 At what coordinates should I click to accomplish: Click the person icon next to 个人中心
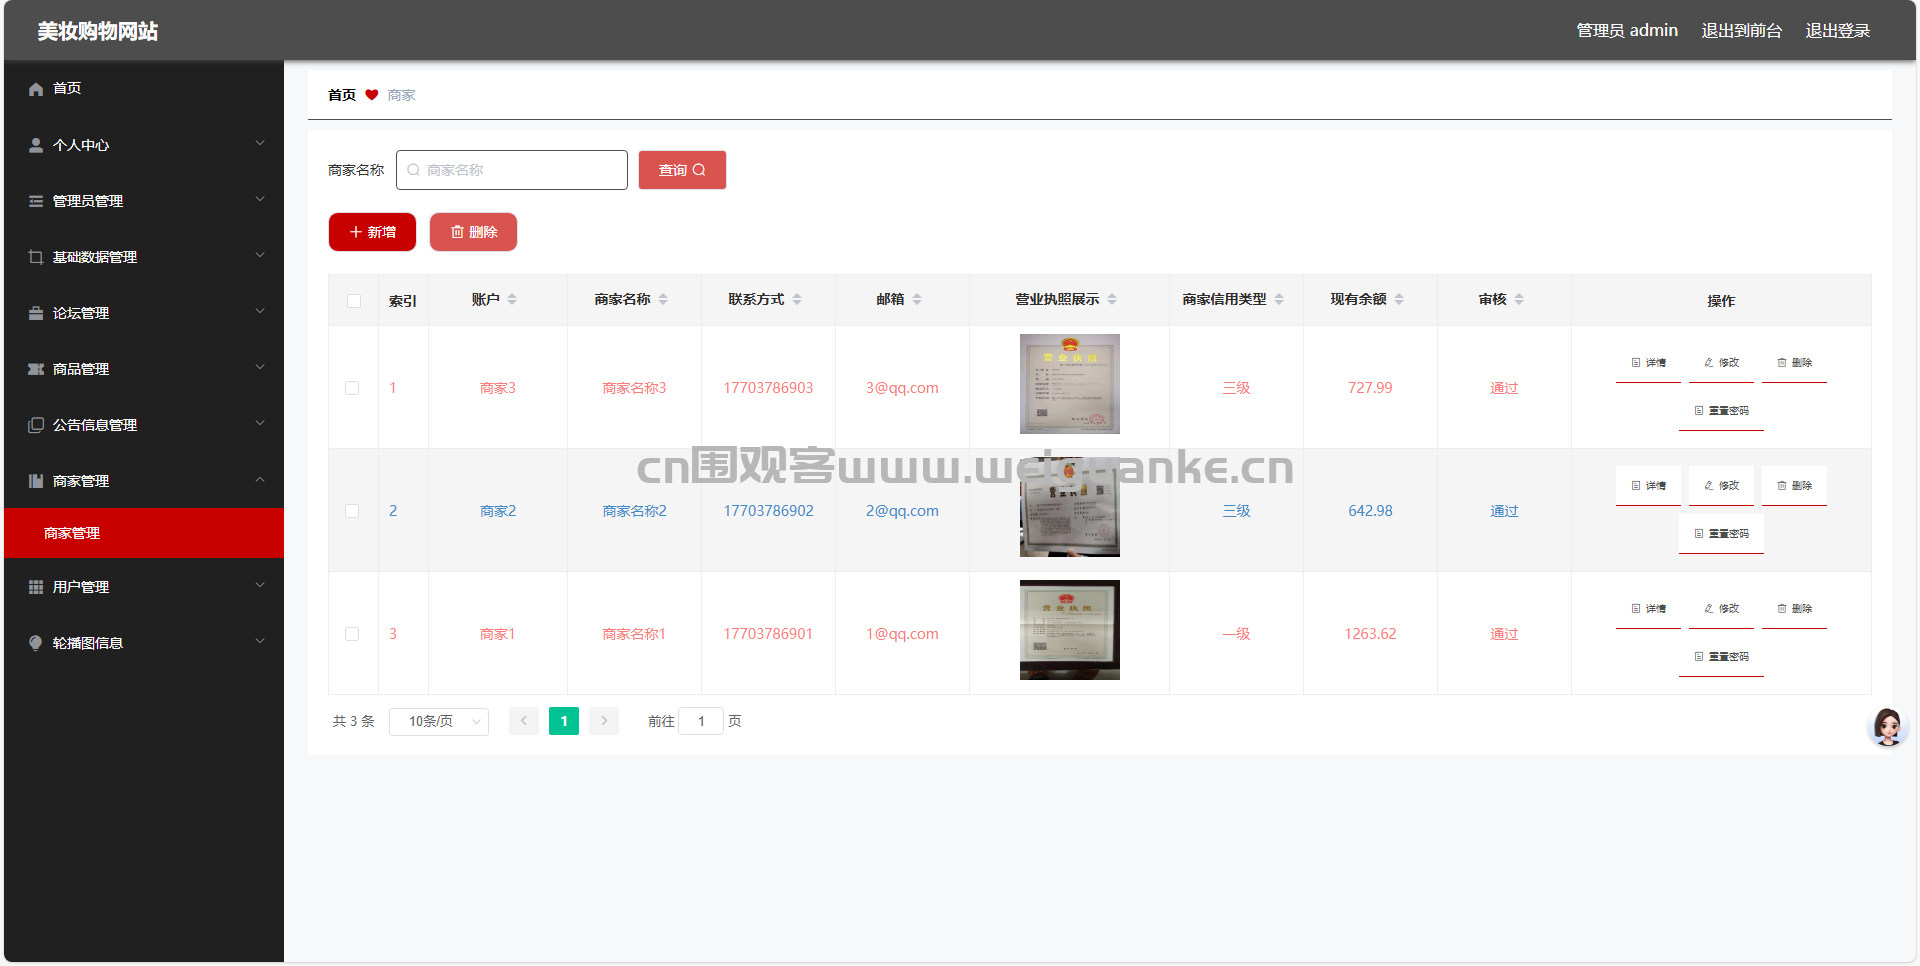click(36, 145)
